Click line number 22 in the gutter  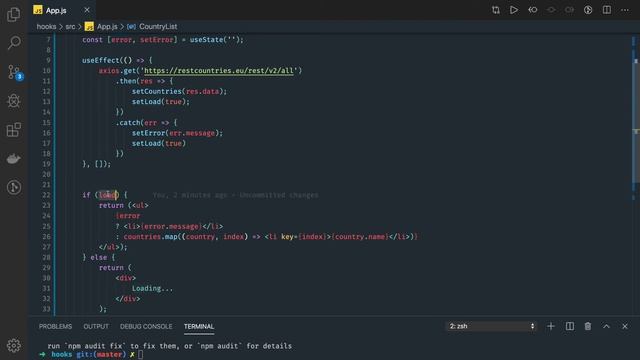(46, 195)
